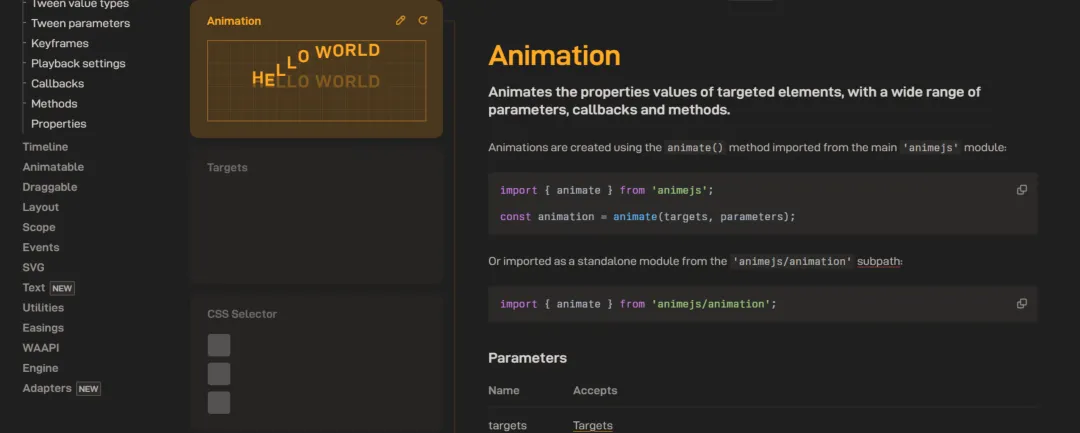Click the bottom square in CSS Selector card
Screen dimensions: 1080x433
point(219,403)
